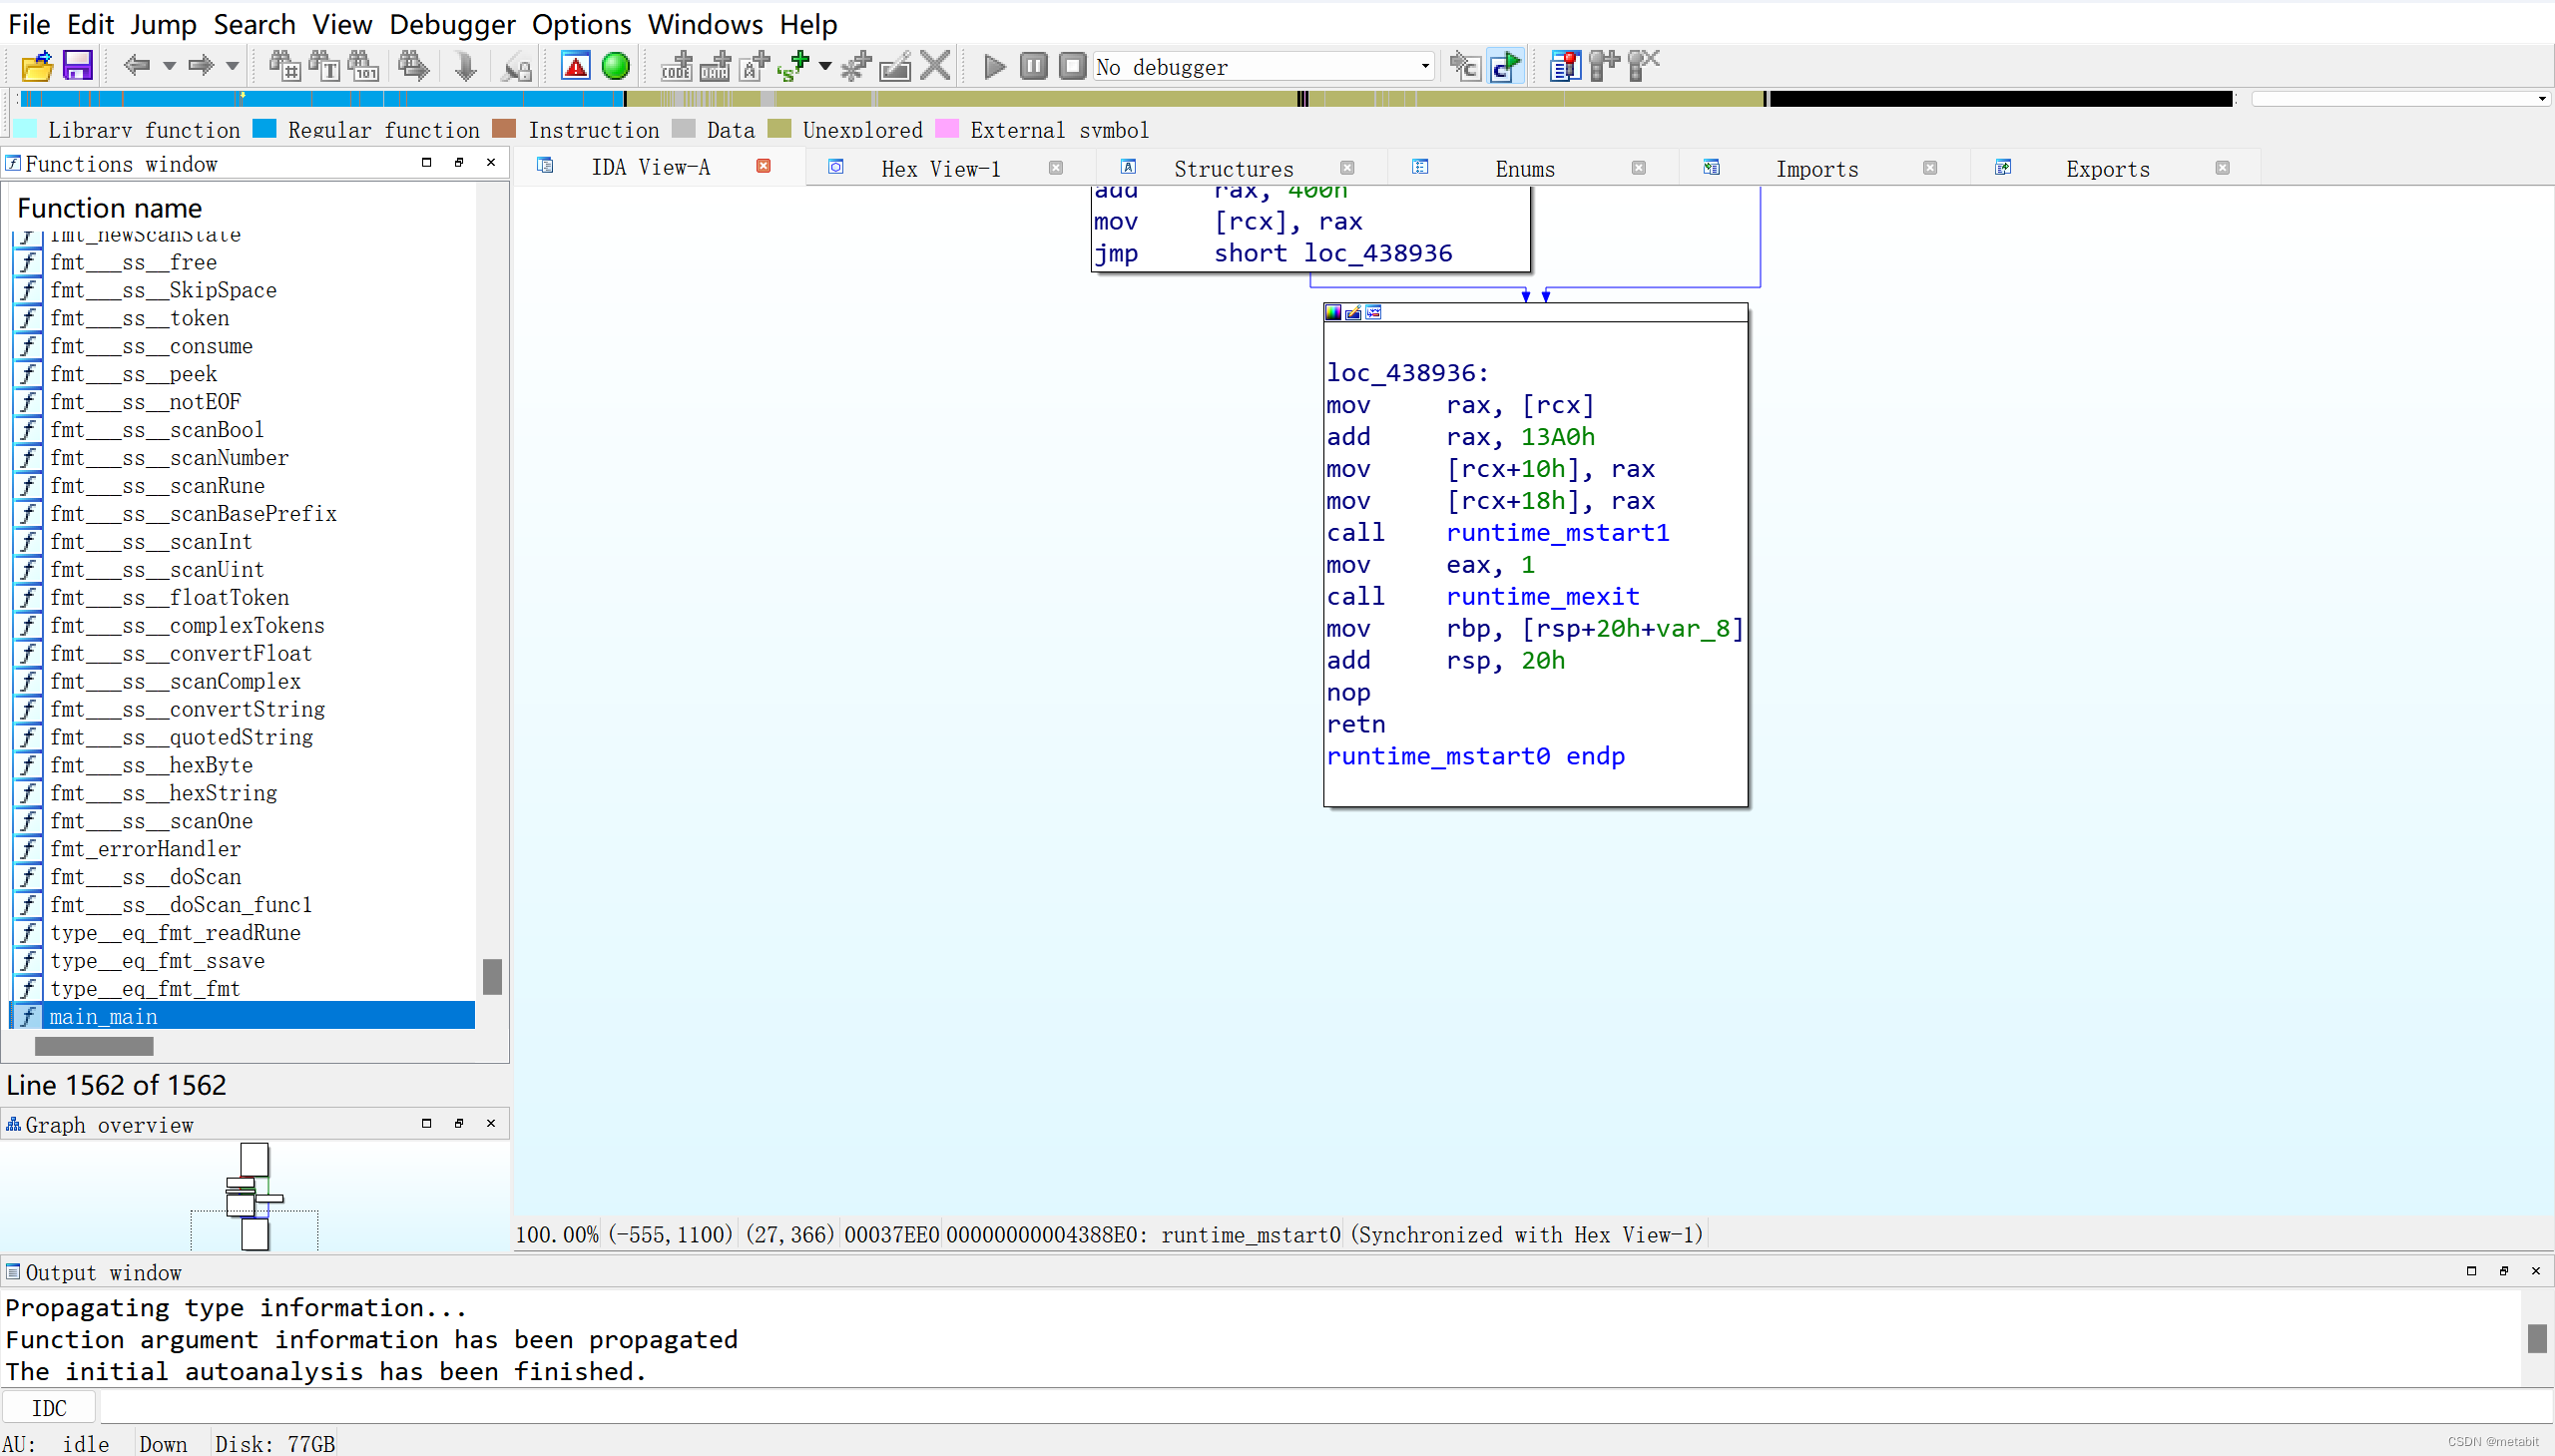Click the delete breakpoint icon in toolbar

pyautogui.click(x=1643, y=67)
